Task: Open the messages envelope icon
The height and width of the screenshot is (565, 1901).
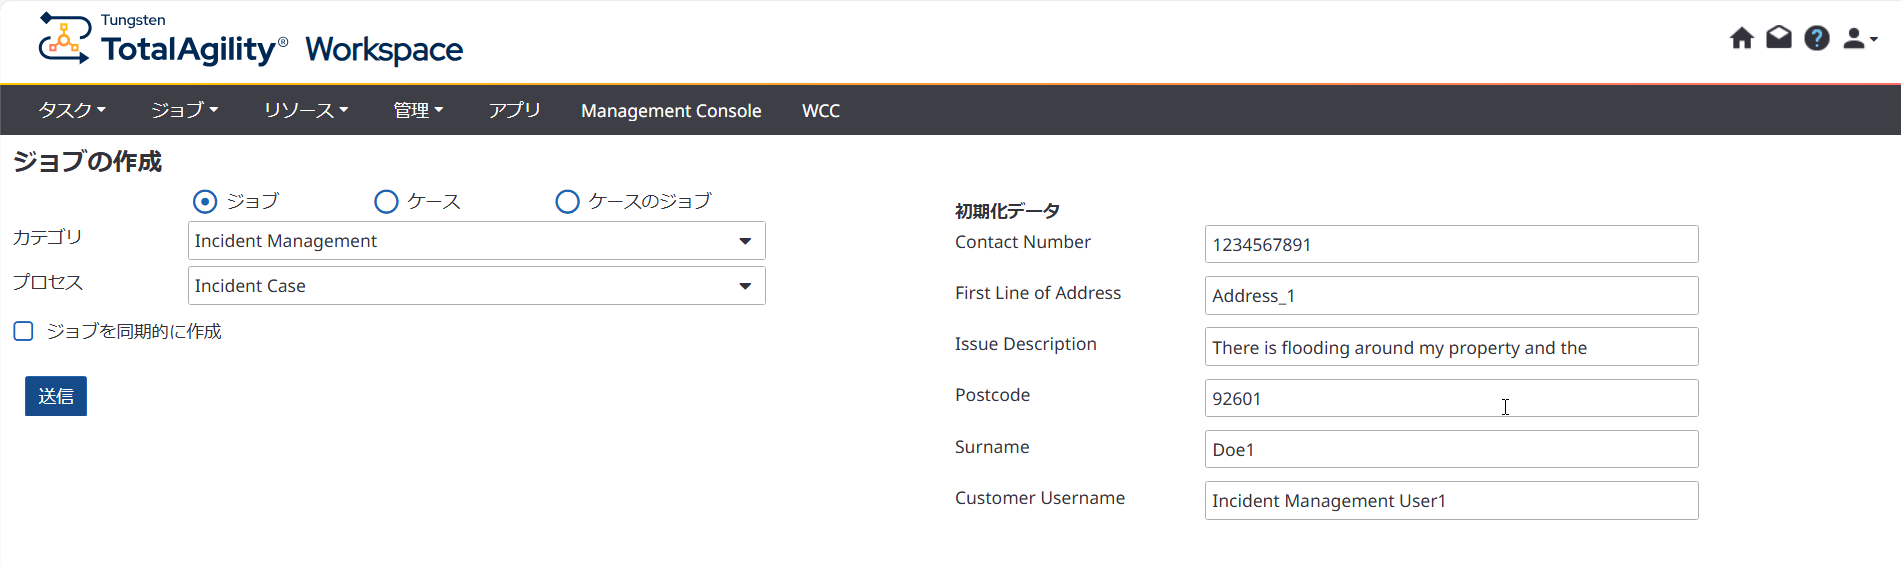Action: coord(1778,38)
